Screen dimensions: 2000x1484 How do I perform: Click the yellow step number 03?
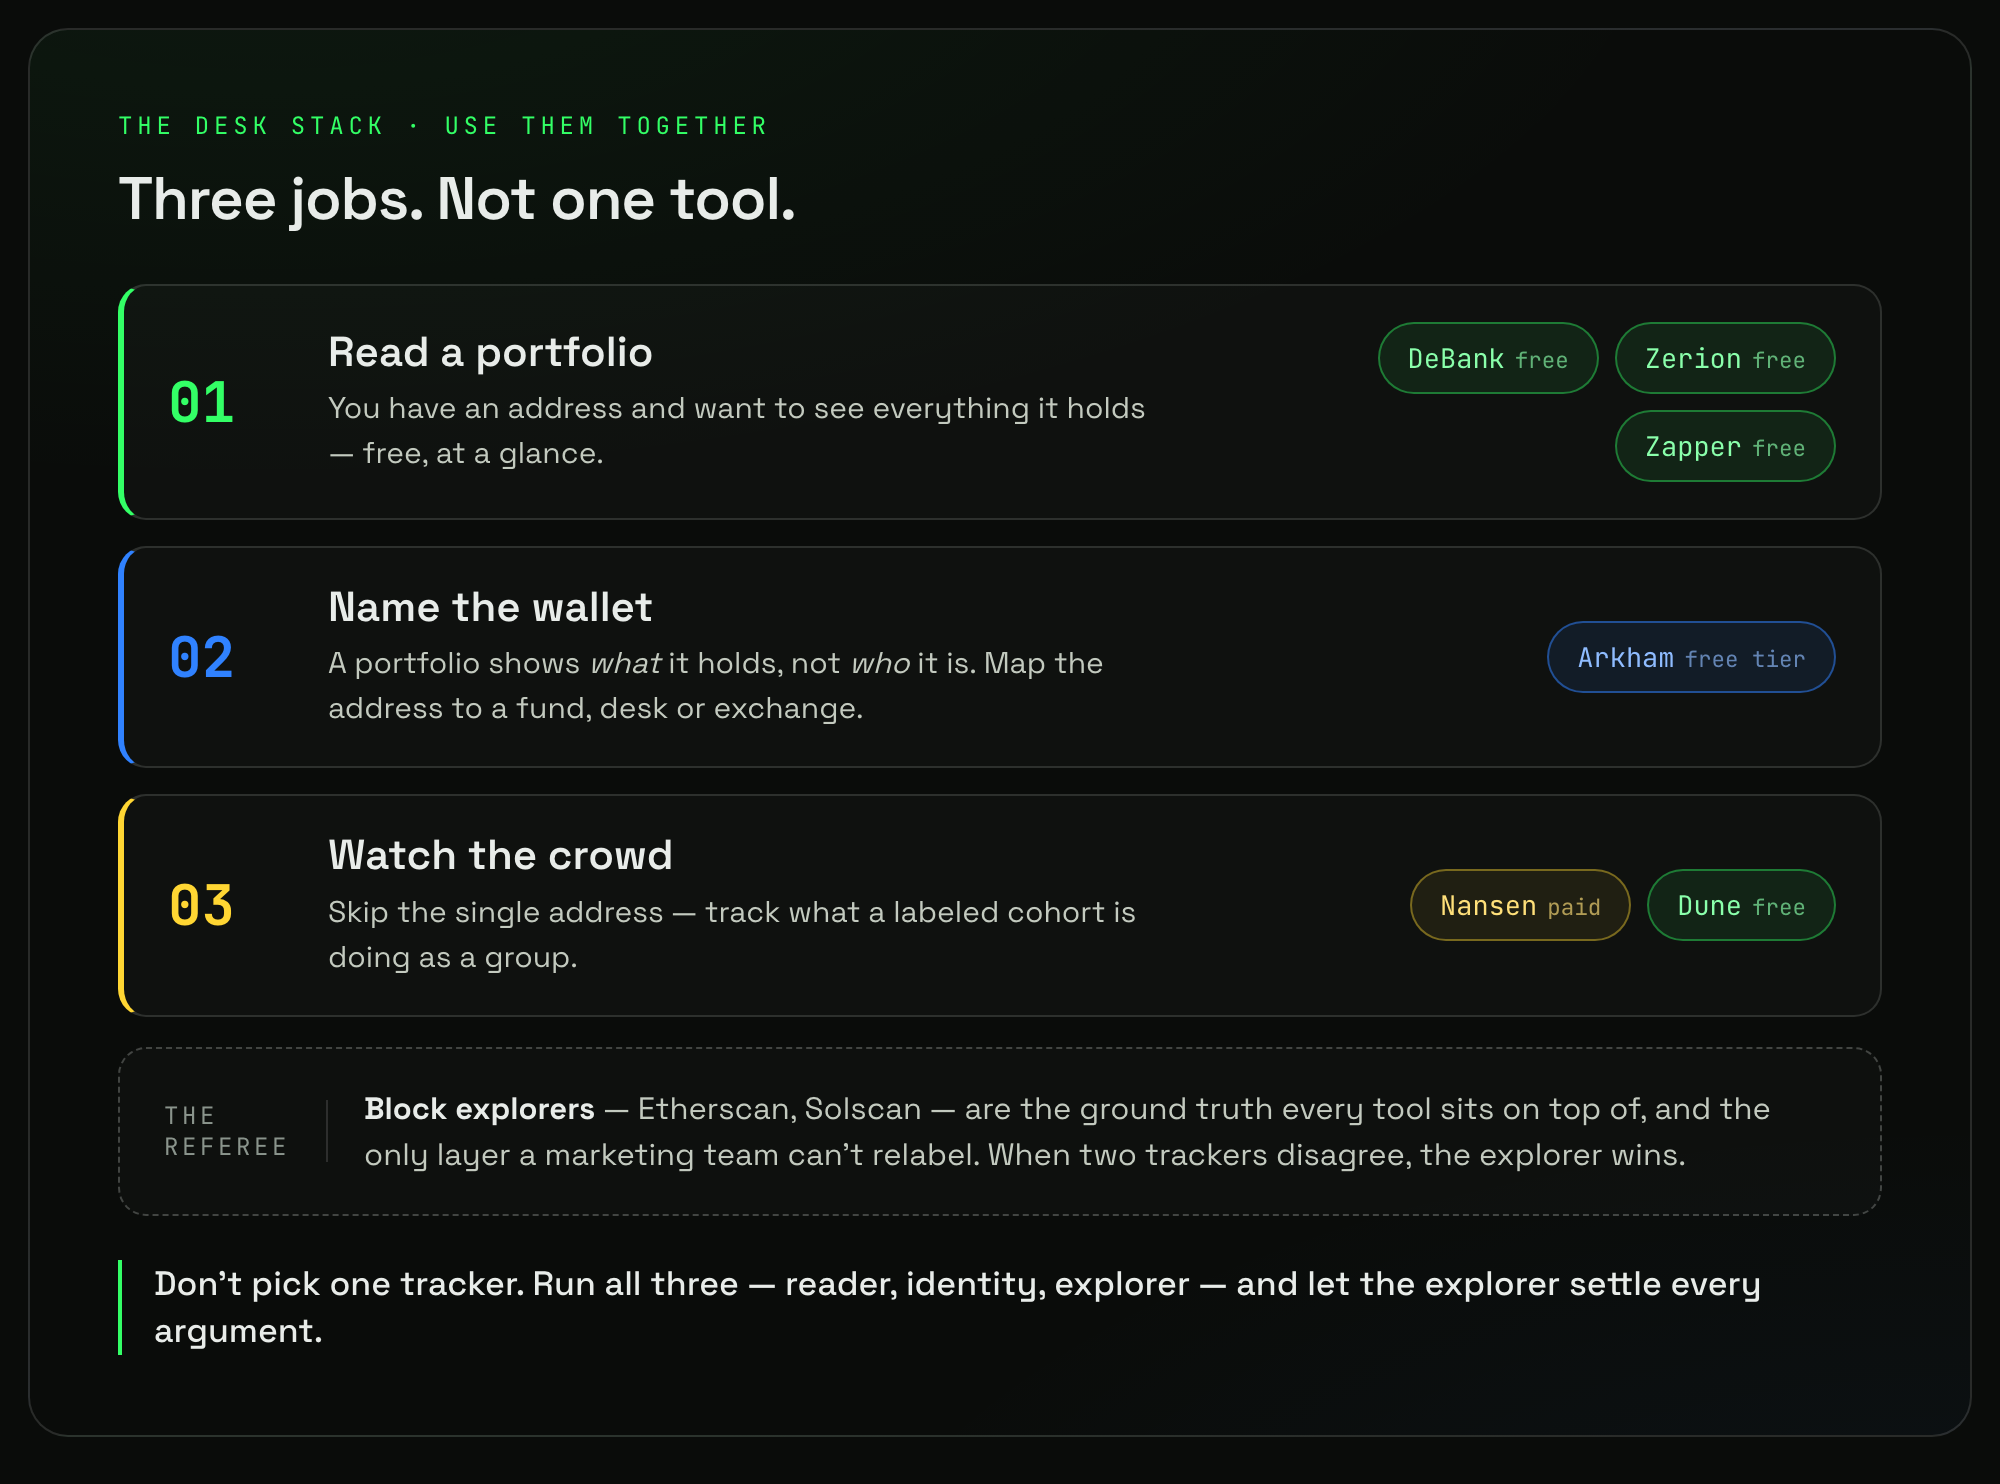201,905
